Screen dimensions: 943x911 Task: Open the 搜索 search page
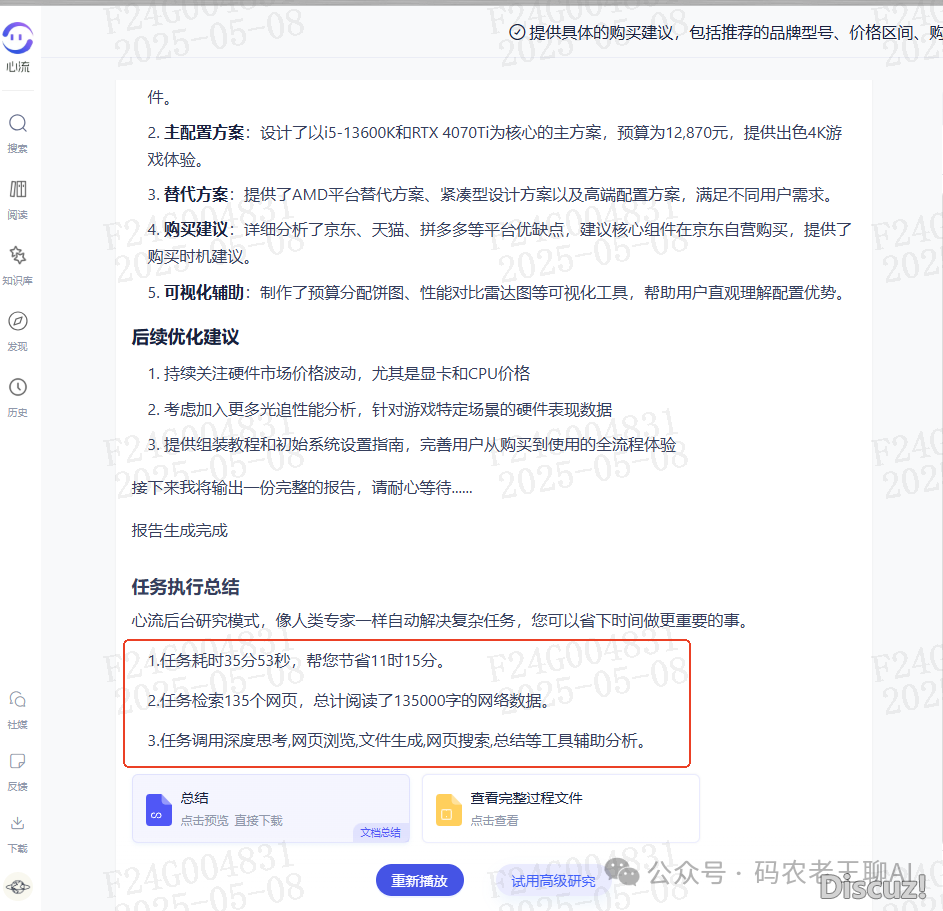[x=18, y=132]
